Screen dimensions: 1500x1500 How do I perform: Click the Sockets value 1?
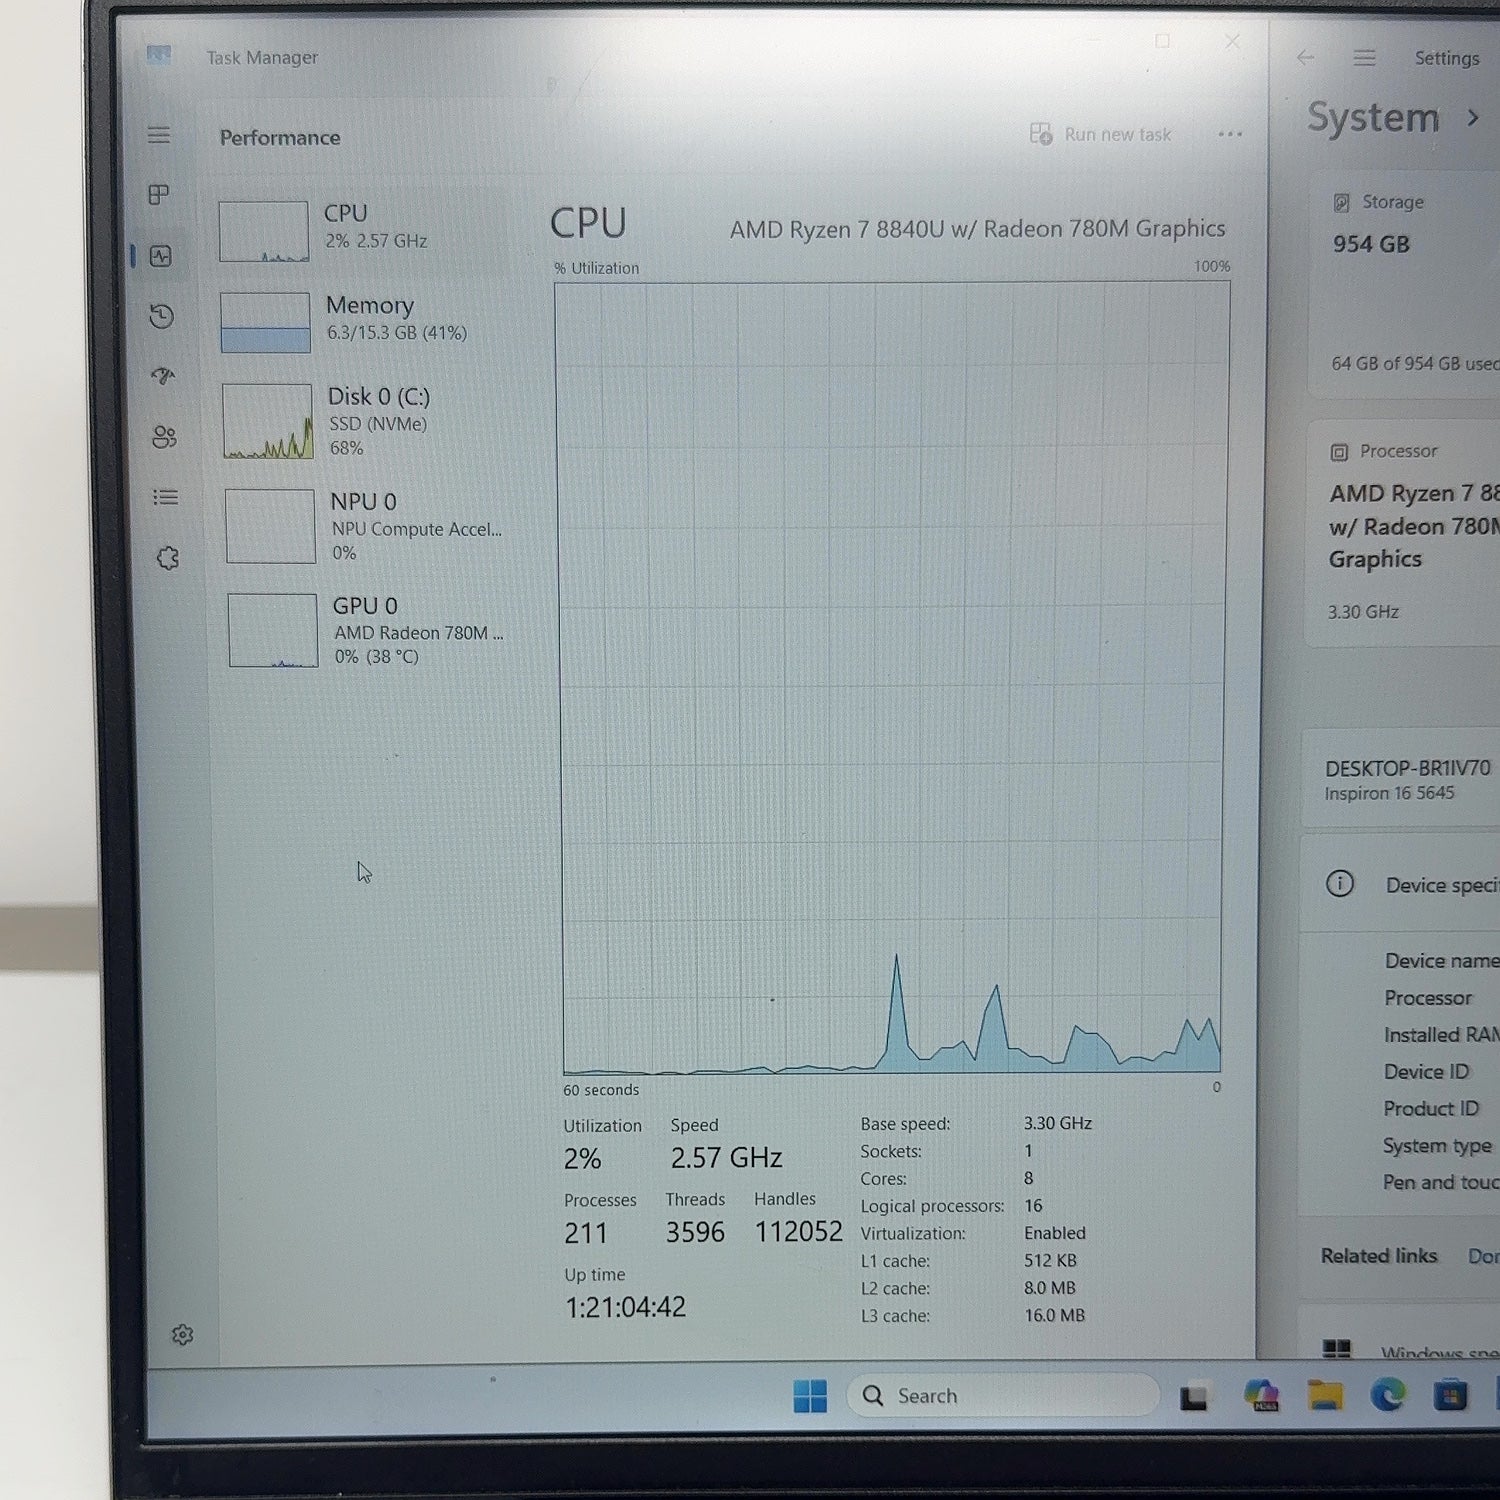pyautogui.click(x=1028, y=1151)
